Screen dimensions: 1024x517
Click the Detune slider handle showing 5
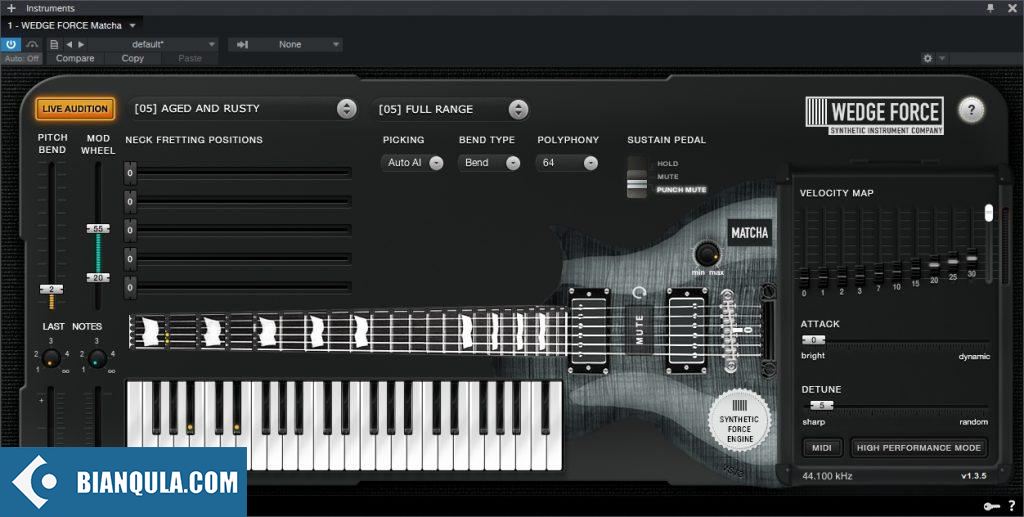tap(822, 405)
